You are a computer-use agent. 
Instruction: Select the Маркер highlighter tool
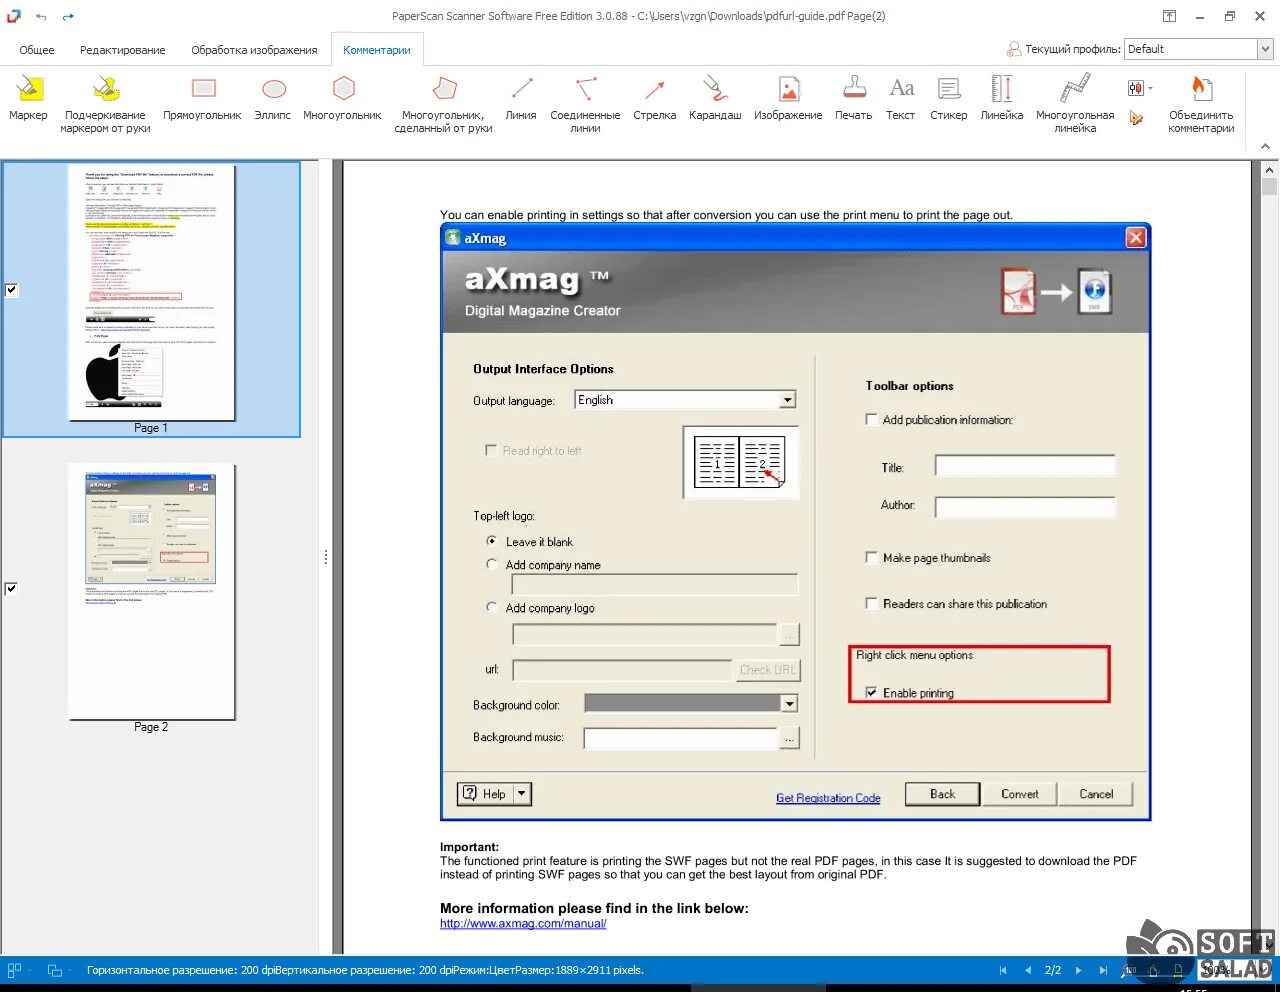28,99
